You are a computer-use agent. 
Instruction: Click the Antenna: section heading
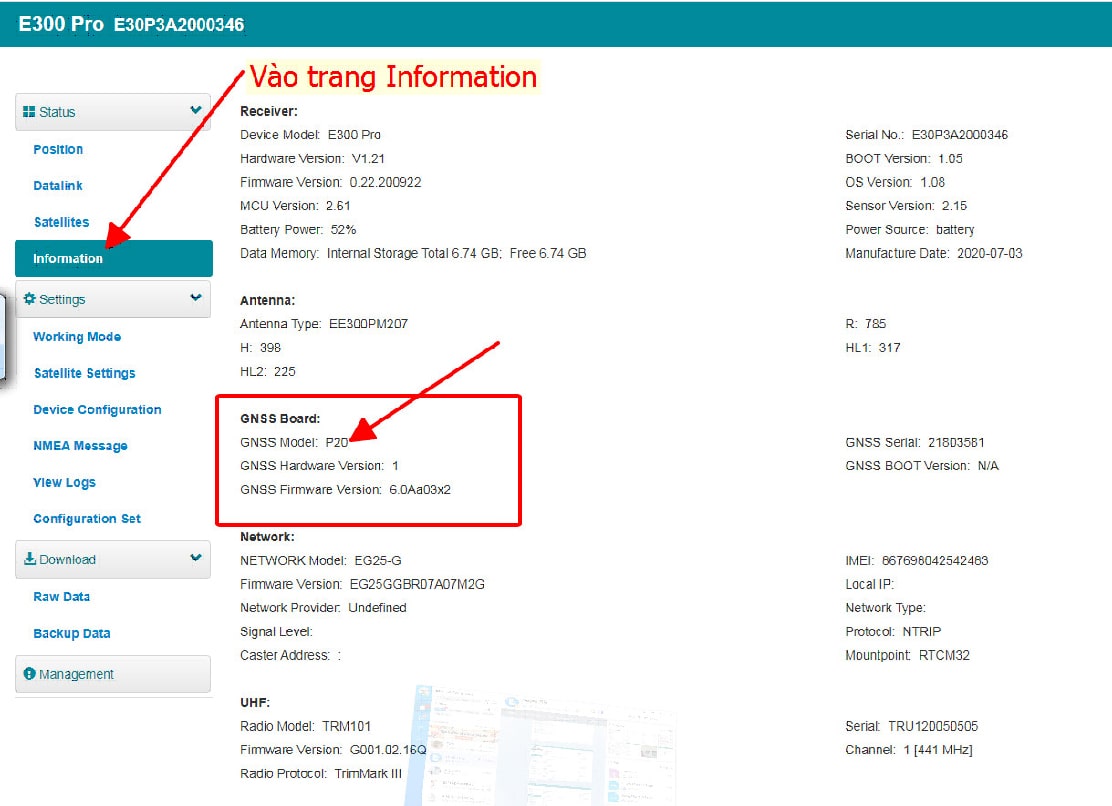click(267, 301)
